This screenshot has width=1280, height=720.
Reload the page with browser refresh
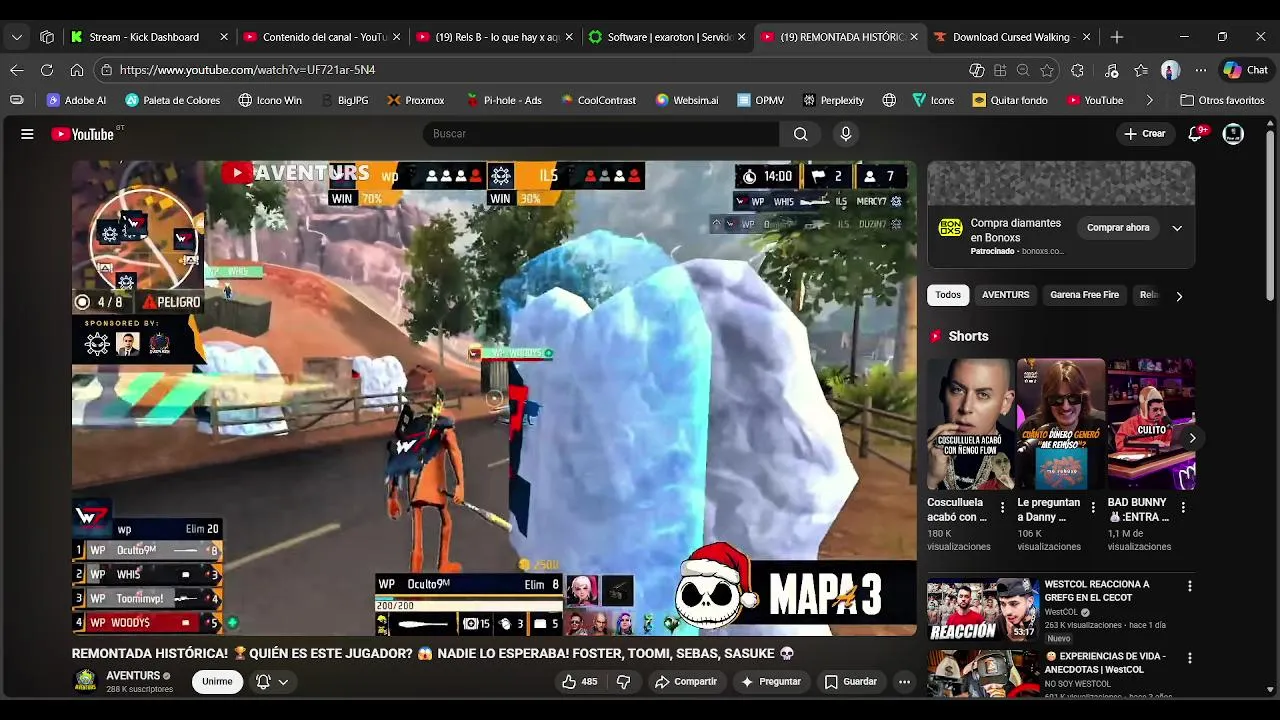[47, 70]
